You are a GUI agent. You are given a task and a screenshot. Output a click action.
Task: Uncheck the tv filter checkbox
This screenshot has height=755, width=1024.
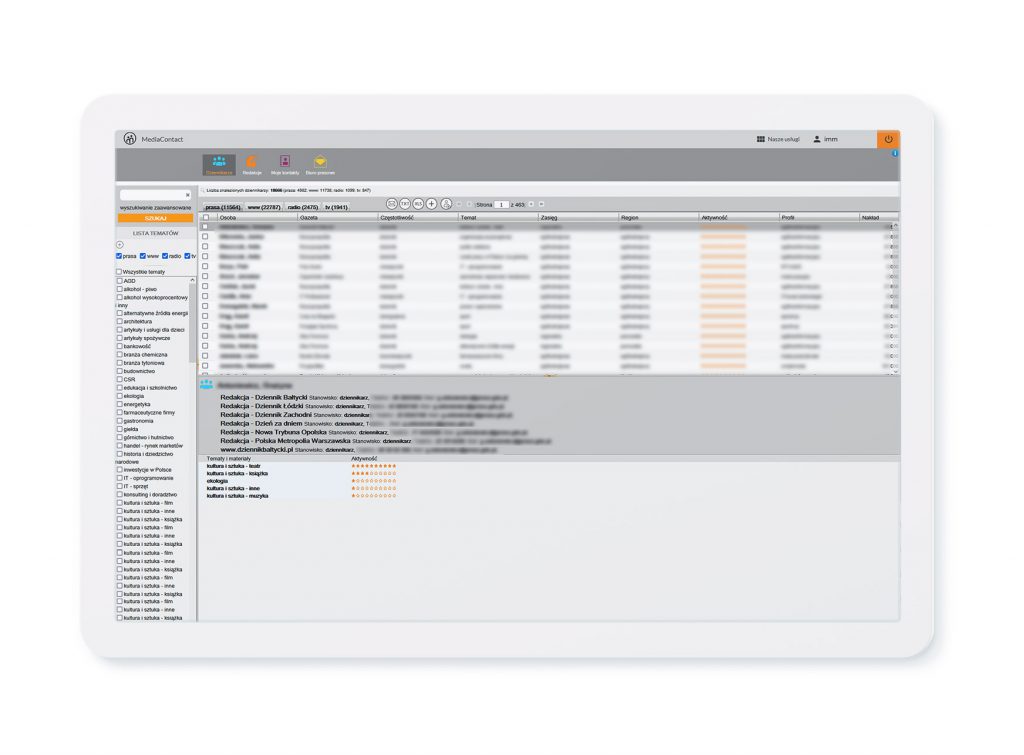187,256
